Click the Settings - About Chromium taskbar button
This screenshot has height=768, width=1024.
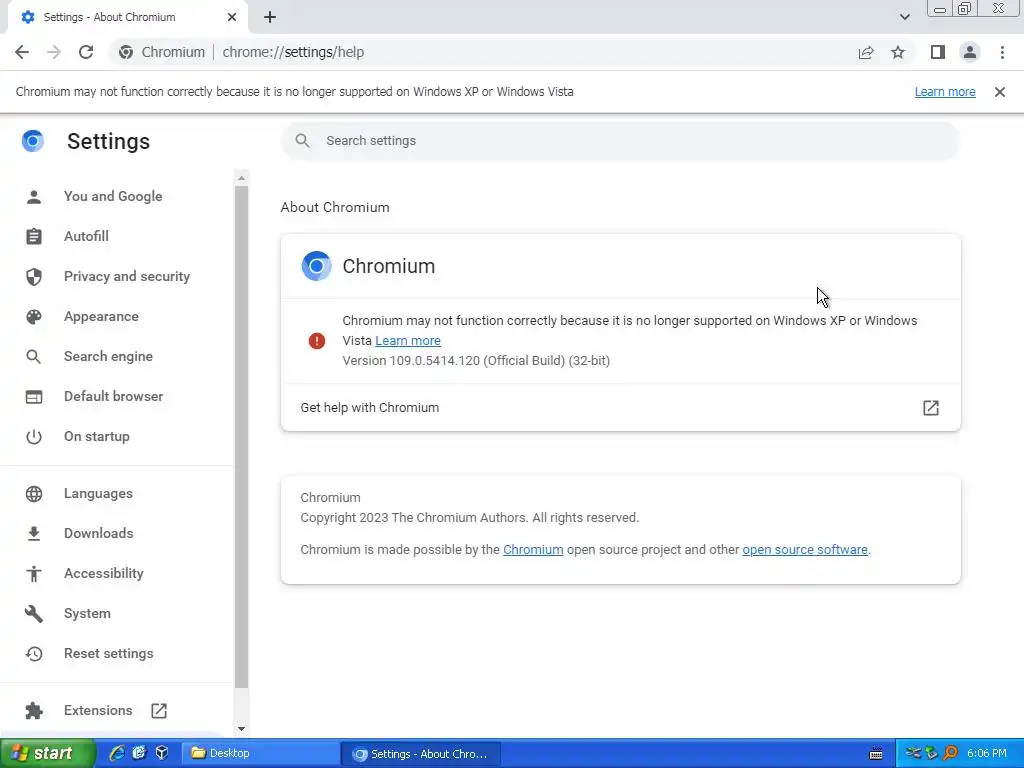tap(421, 754)
